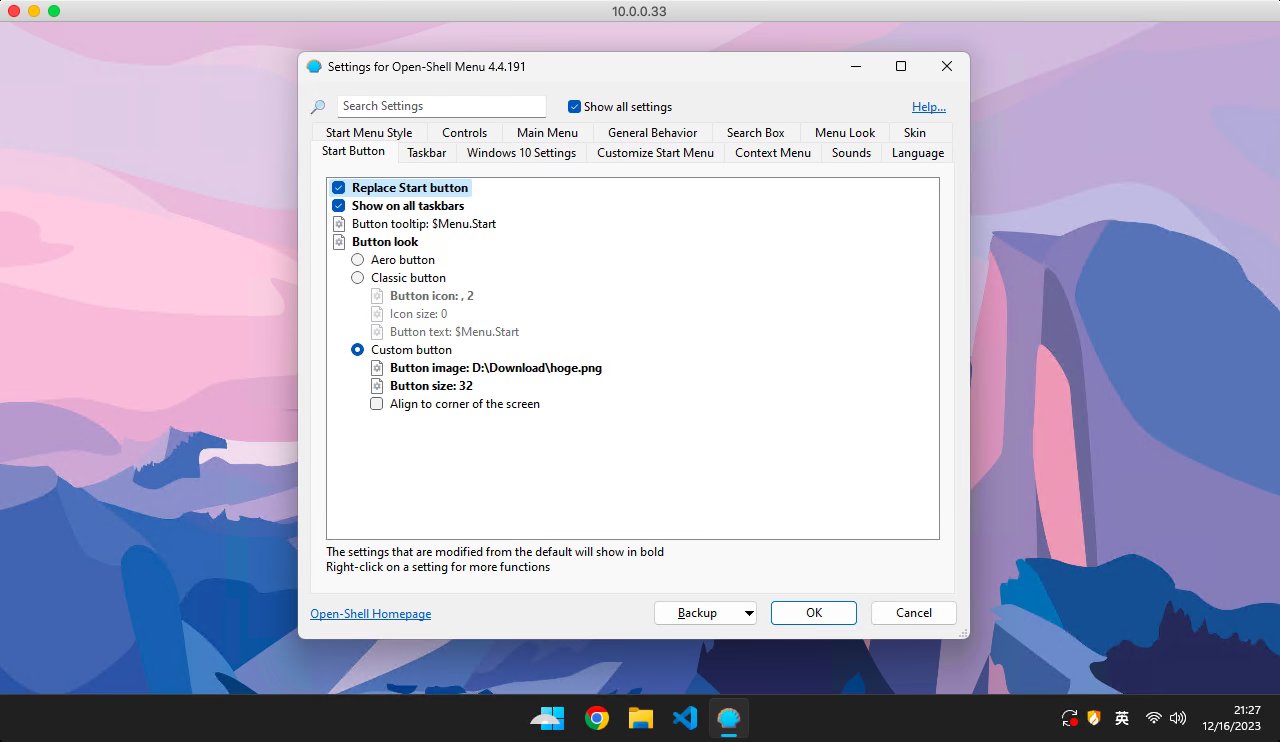Open the Language tab

pos(917,153)
